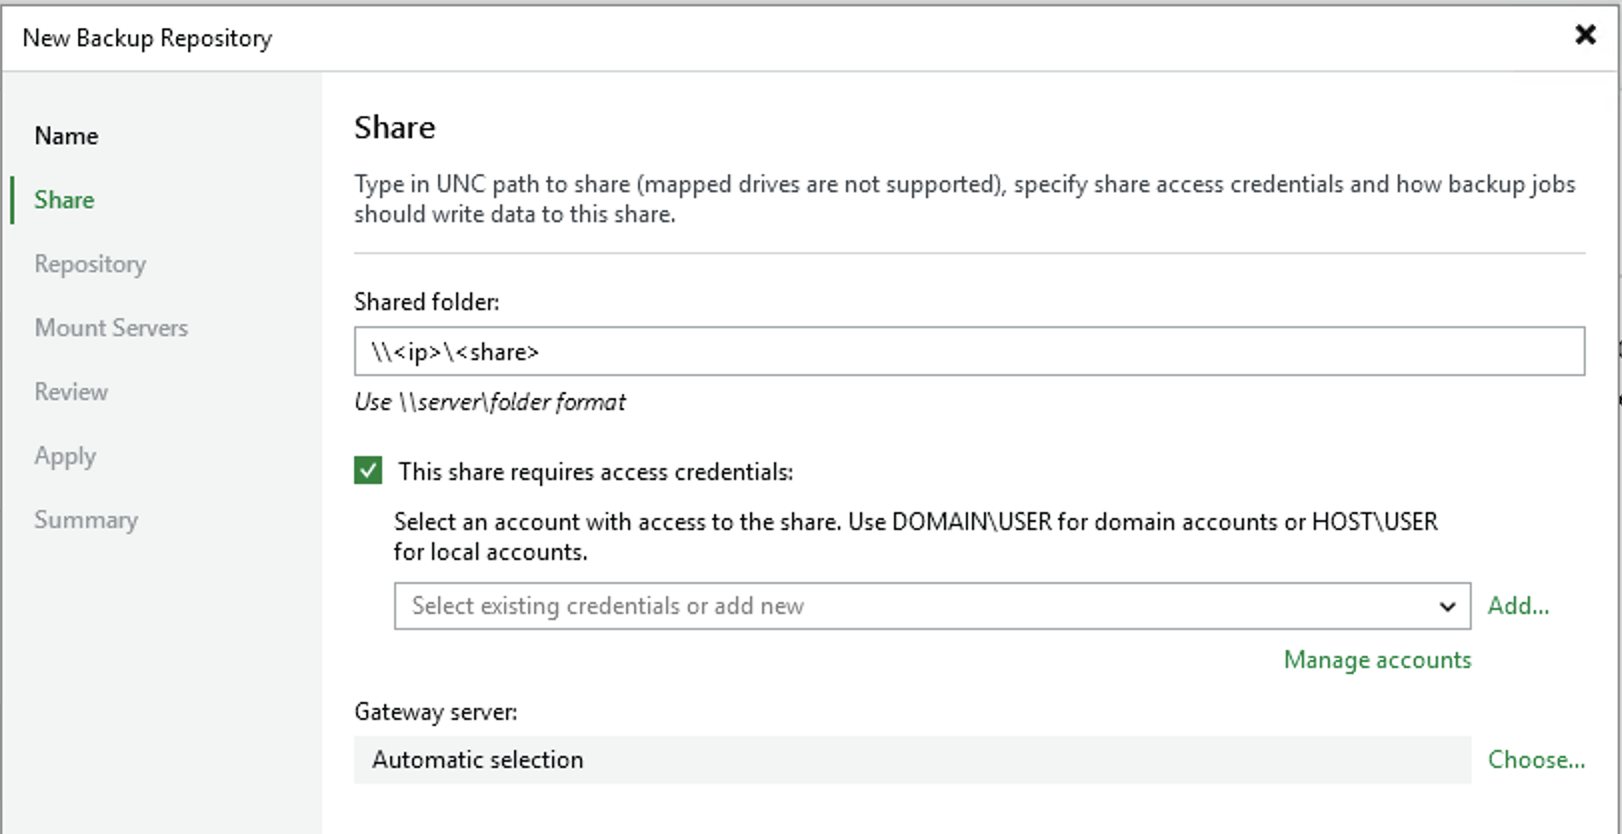Click the Share page heading
The width and height of the screenshot is (1622, 834).
pyautogui.click(x=395, y=128)
